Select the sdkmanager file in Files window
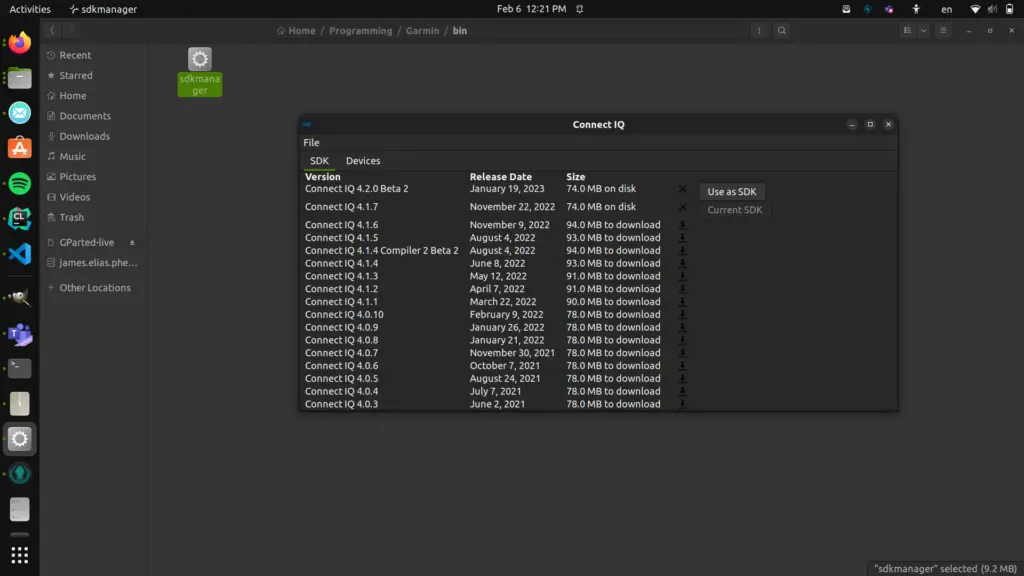The image size is (1024, 576). tap(200, 72)
